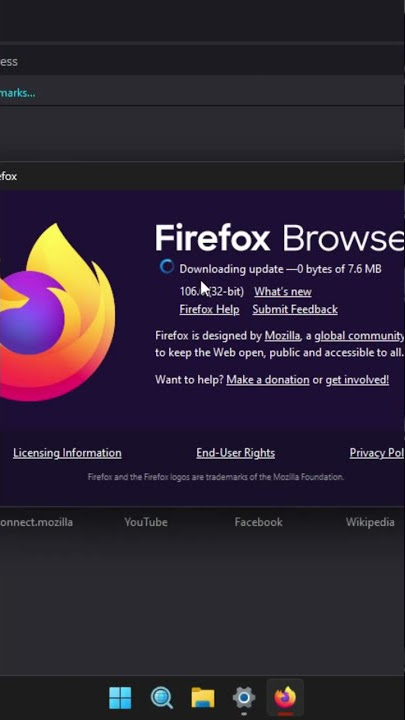Click the bookmarks link in the toolbar

tap(17, 93)
